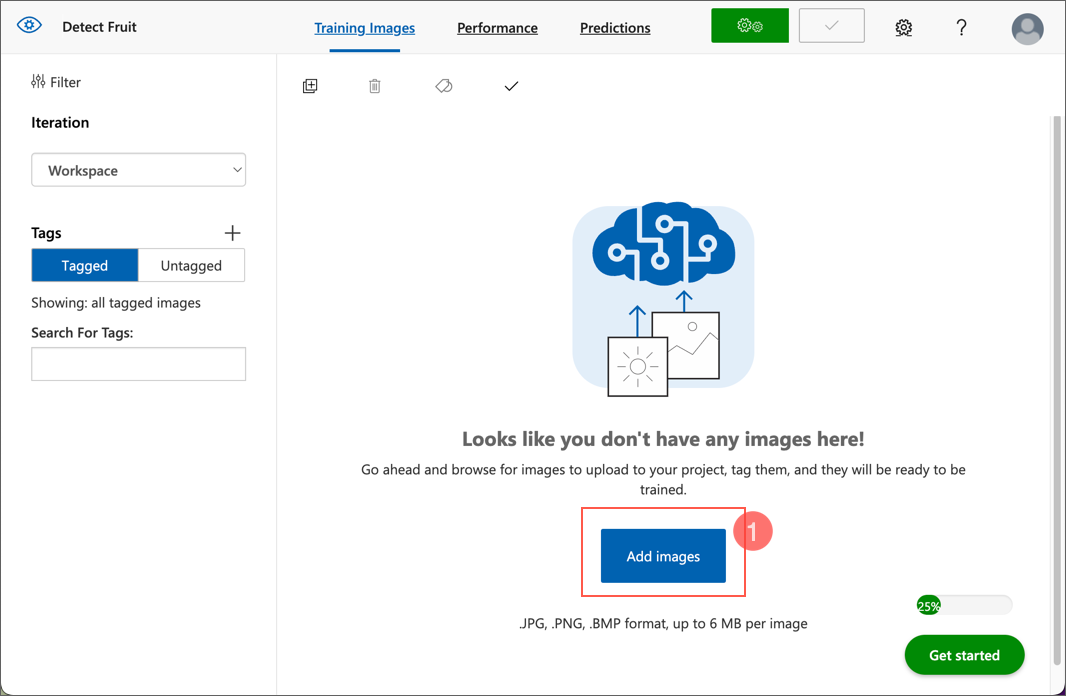This screenshot has height=696, width=1066.
Task: Focus the Search For Tags field
Action: [x=138, y=364]
